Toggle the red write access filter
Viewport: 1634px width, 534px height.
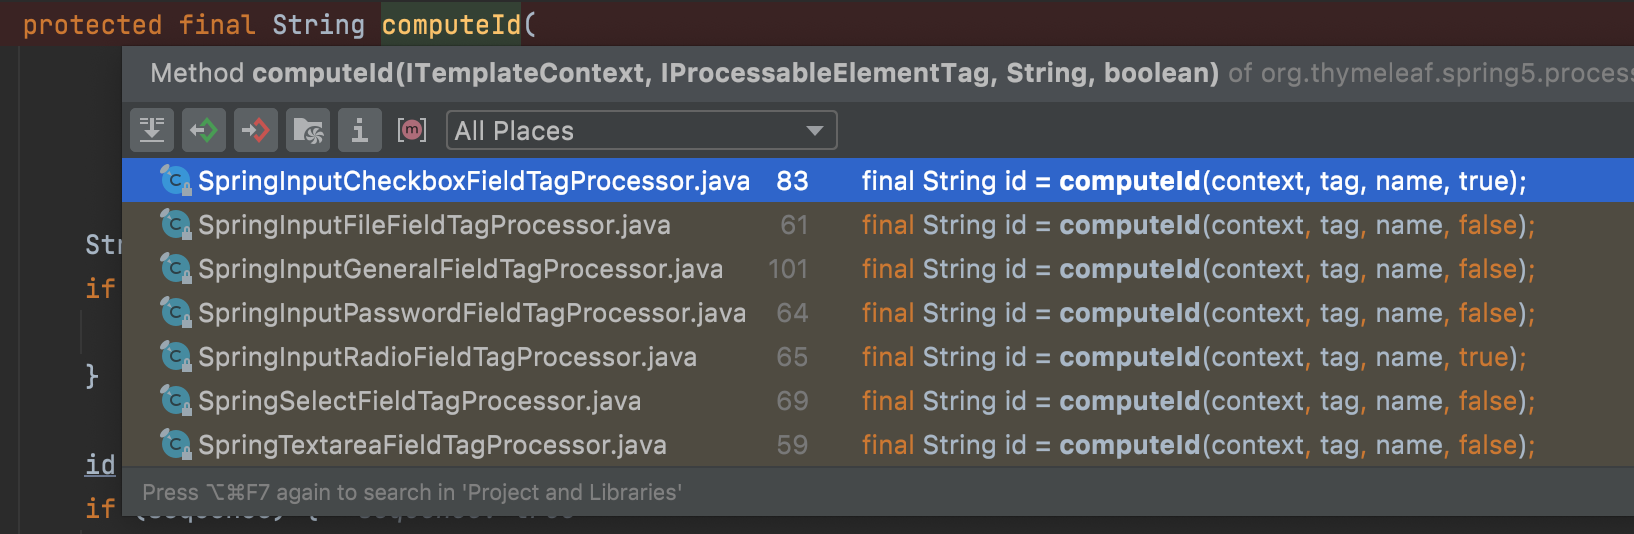[256, 130]
